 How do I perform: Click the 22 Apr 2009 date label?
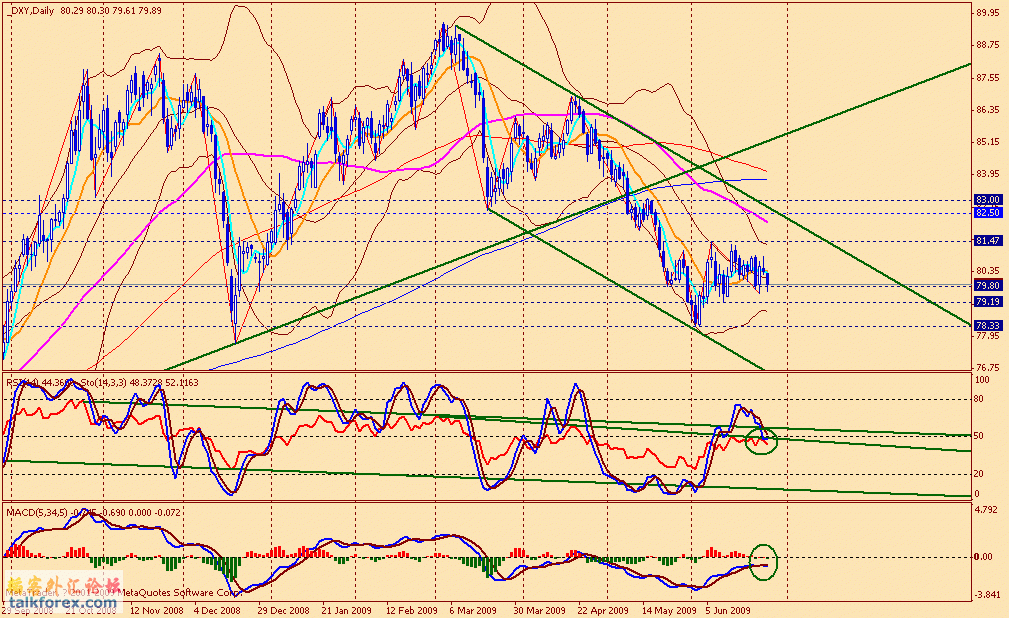[603, 610]
